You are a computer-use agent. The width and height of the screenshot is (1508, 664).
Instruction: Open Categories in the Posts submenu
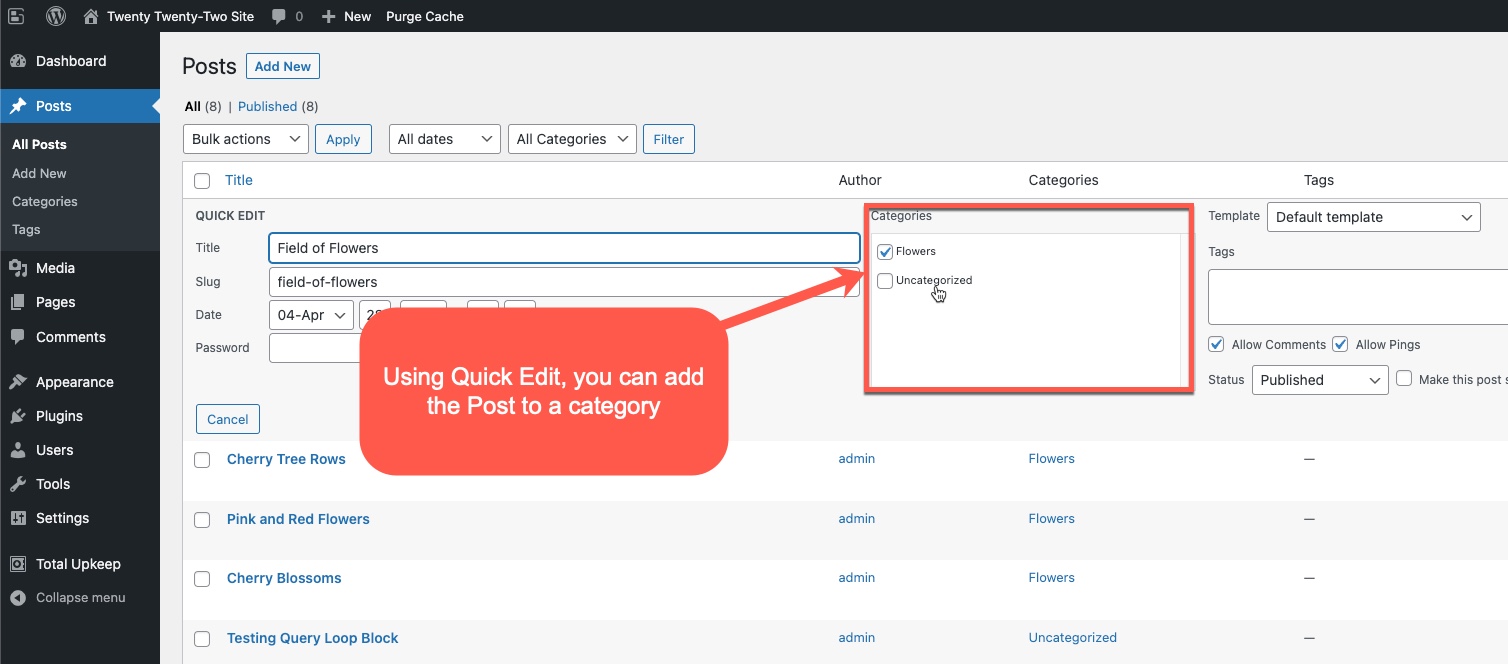click(45, 201)
